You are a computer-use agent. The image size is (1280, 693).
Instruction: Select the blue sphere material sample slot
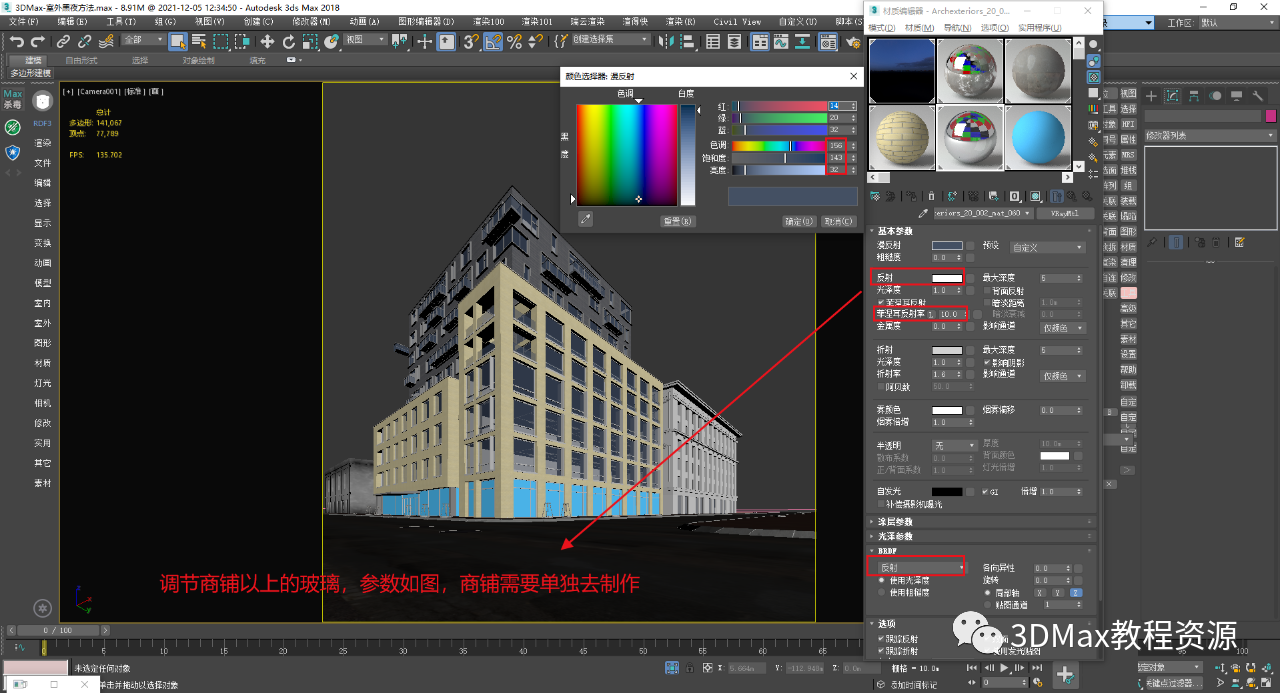point(1037,137)
